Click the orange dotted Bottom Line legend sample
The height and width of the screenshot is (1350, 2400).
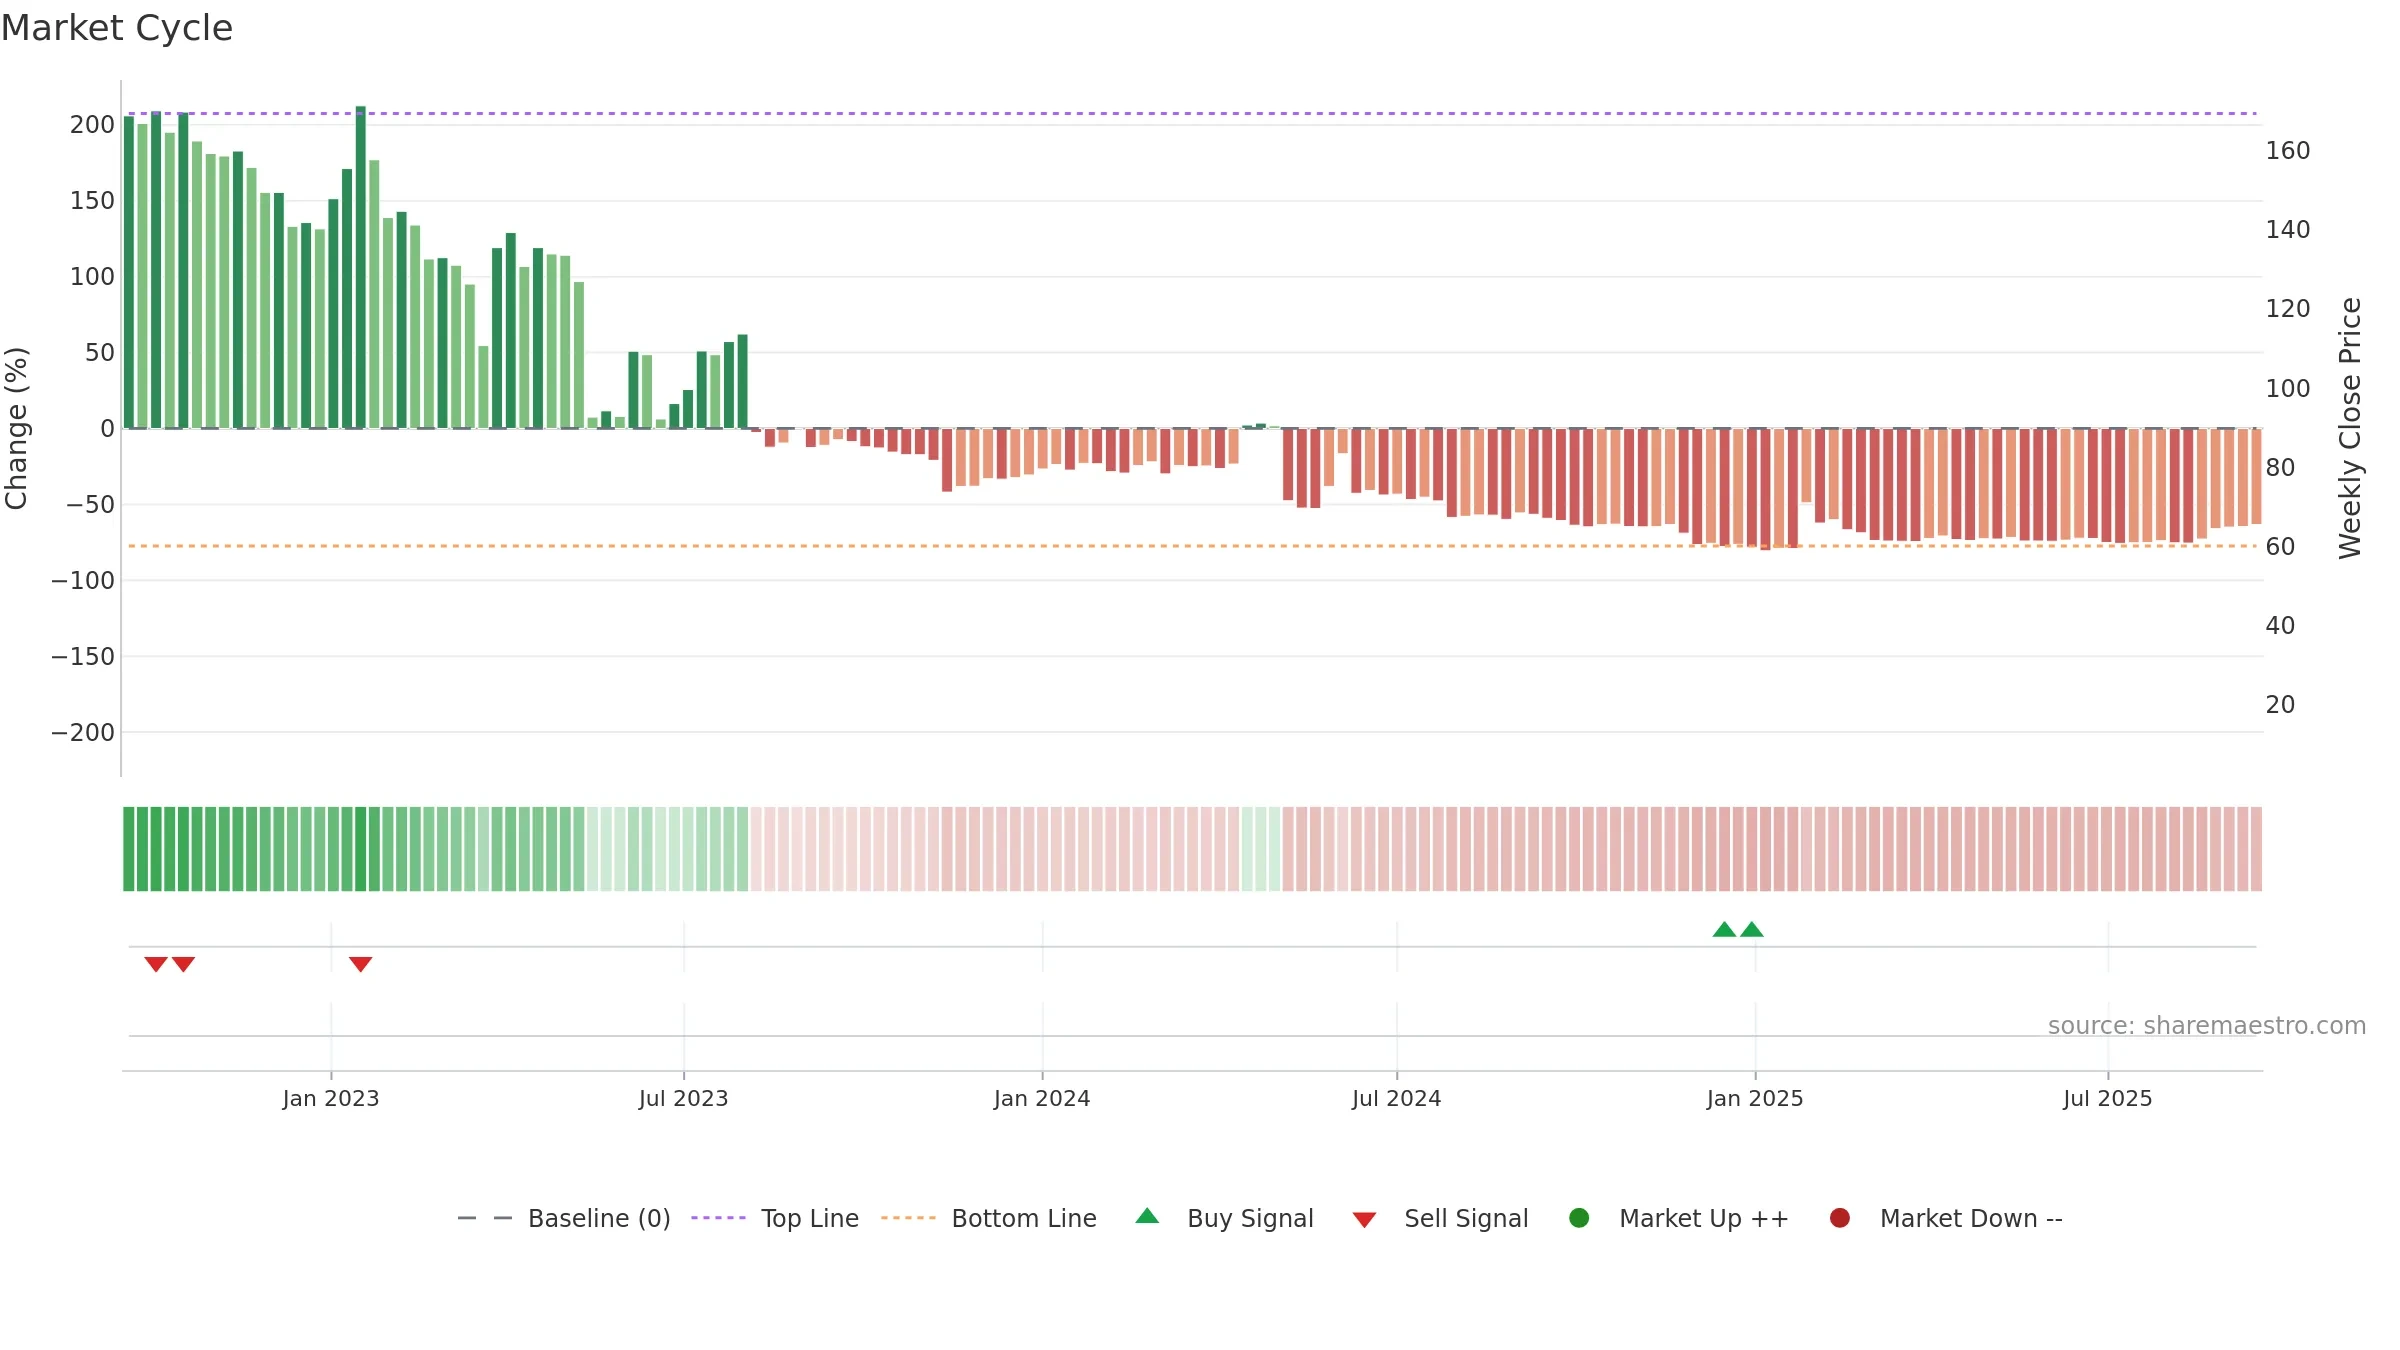point(908,1218)
